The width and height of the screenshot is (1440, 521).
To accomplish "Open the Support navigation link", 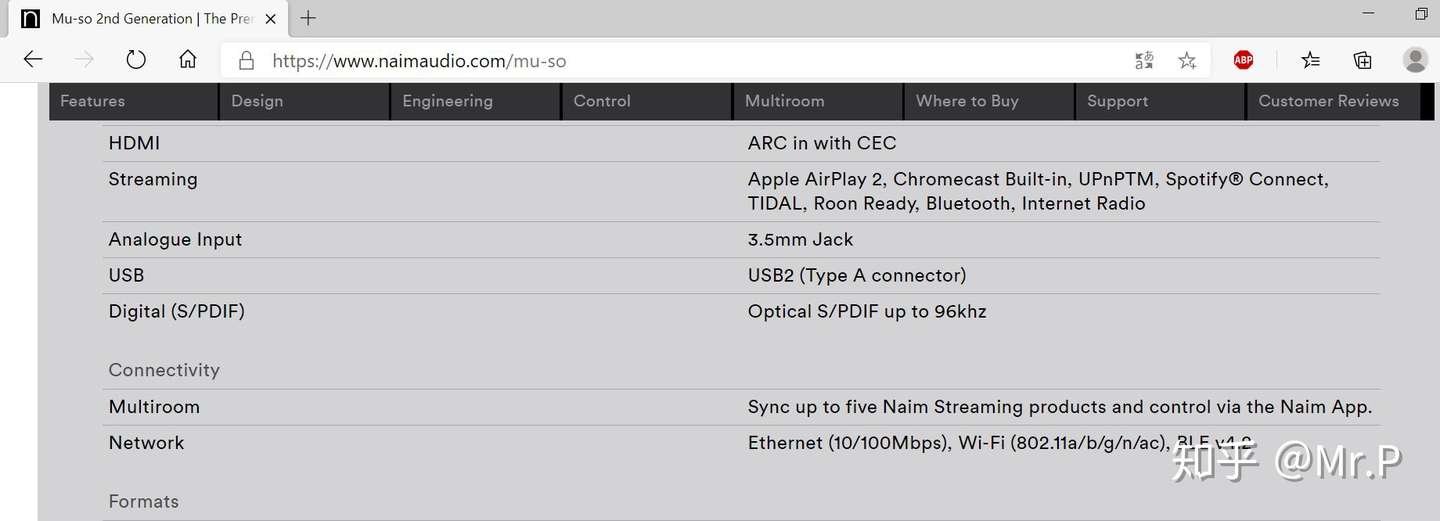I will coord(1160,101).
